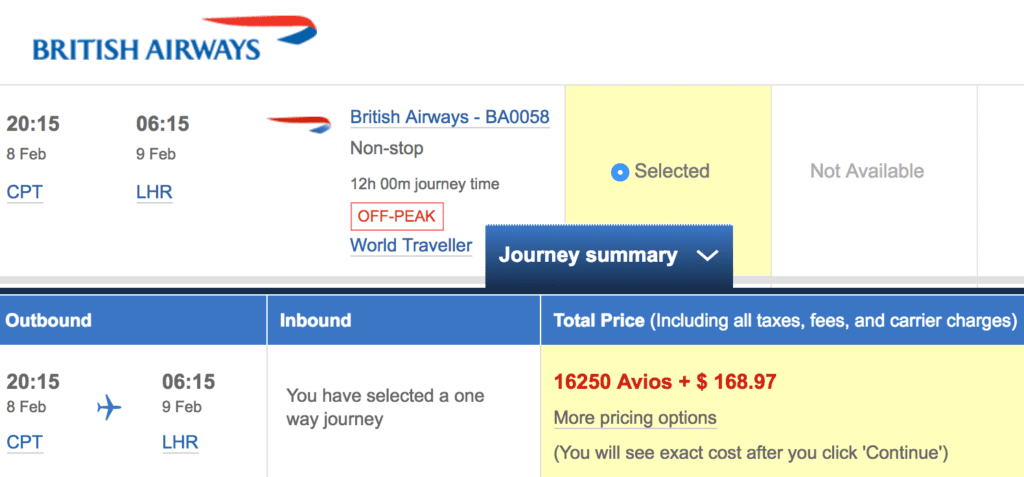The image size is (1024, 477).
Task: Click the Not Available fare cell
Action: click(866, 171)
